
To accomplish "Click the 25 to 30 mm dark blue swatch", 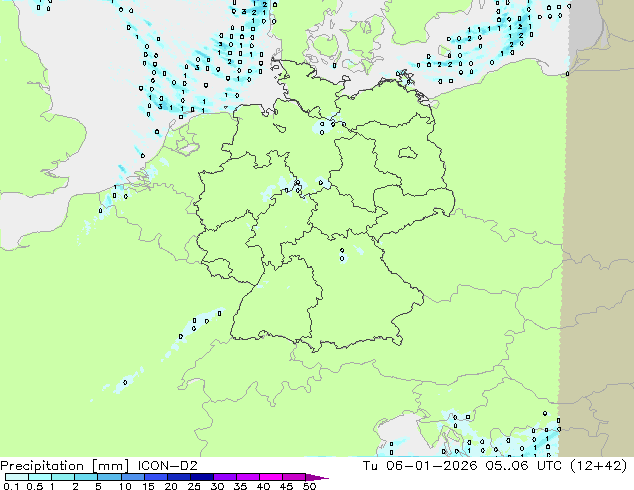I will click(202, 477).
